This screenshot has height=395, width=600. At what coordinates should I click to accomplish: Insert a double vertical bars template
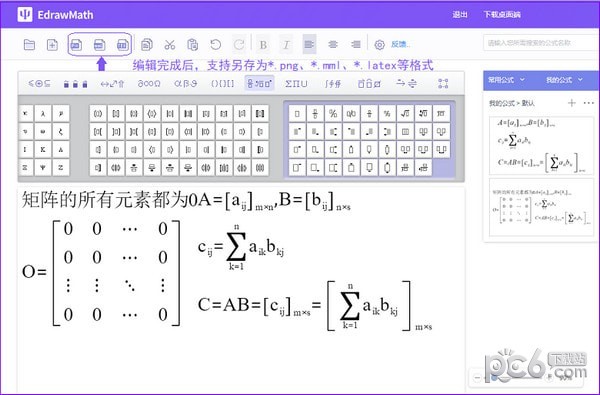(x=188, y=114)
